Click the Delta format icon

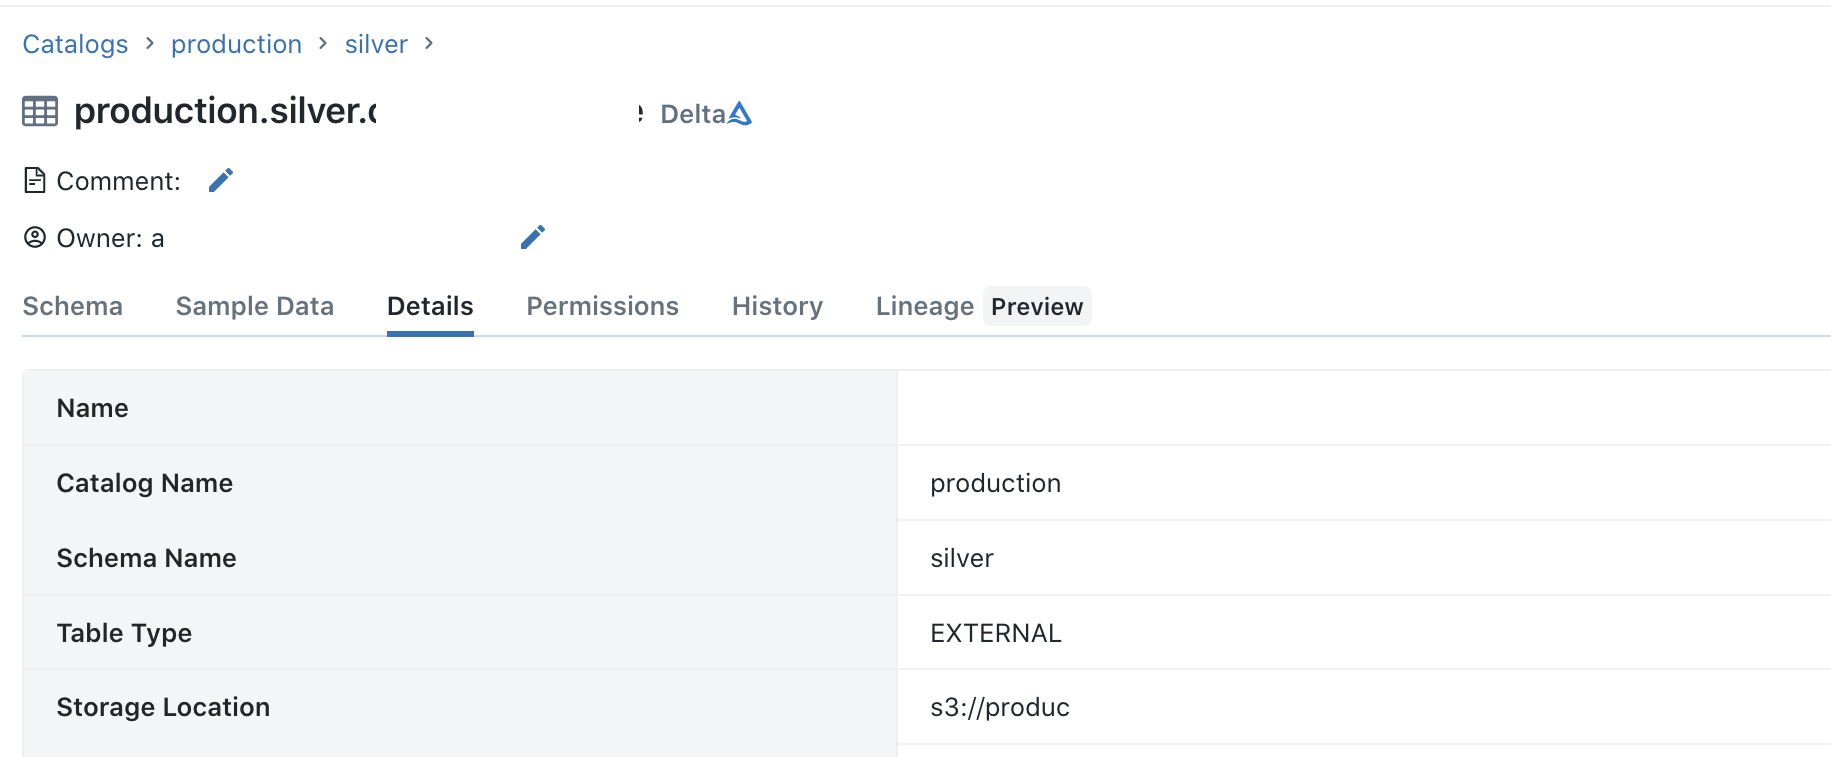tap(739, 113)
